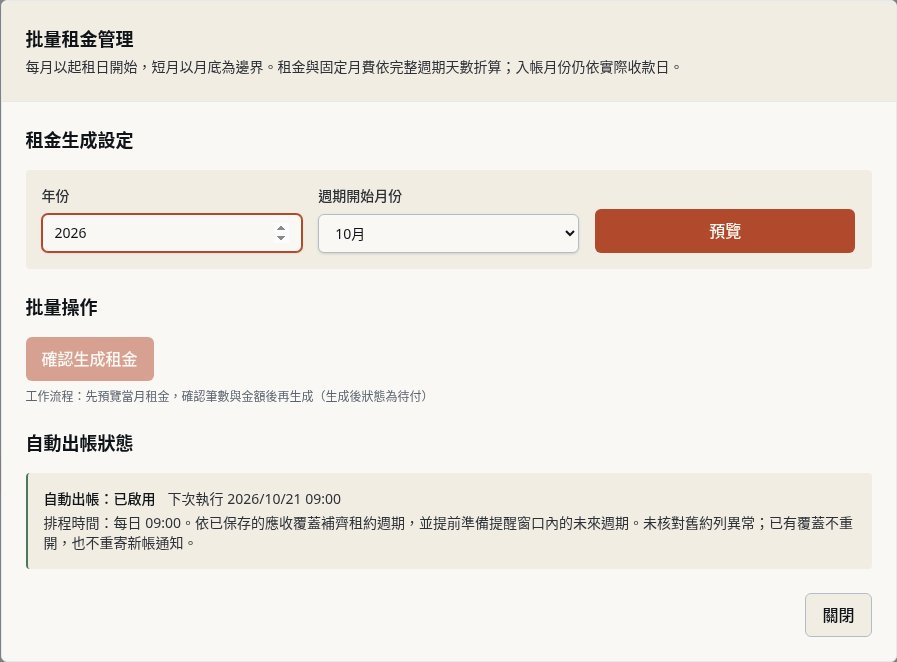
Task: Click the 關閉 button
Action: click(x=838, y=615)
